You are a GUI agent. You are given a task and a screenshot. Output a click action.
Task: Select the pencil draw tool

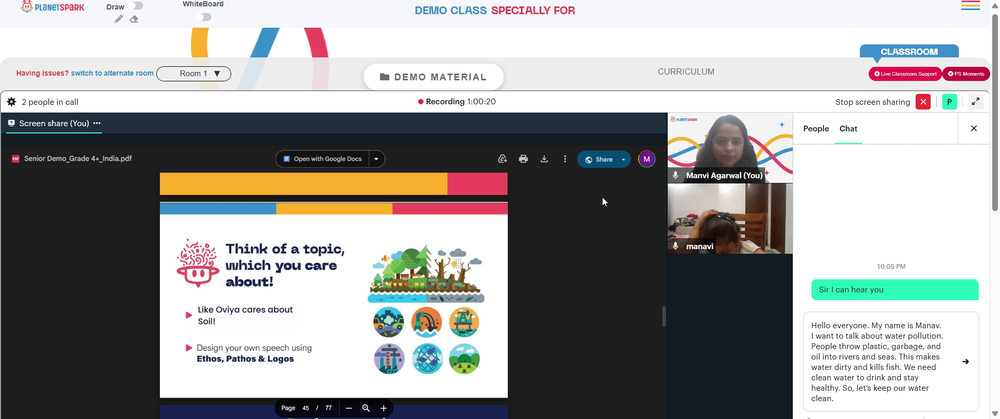pos(119,19)
